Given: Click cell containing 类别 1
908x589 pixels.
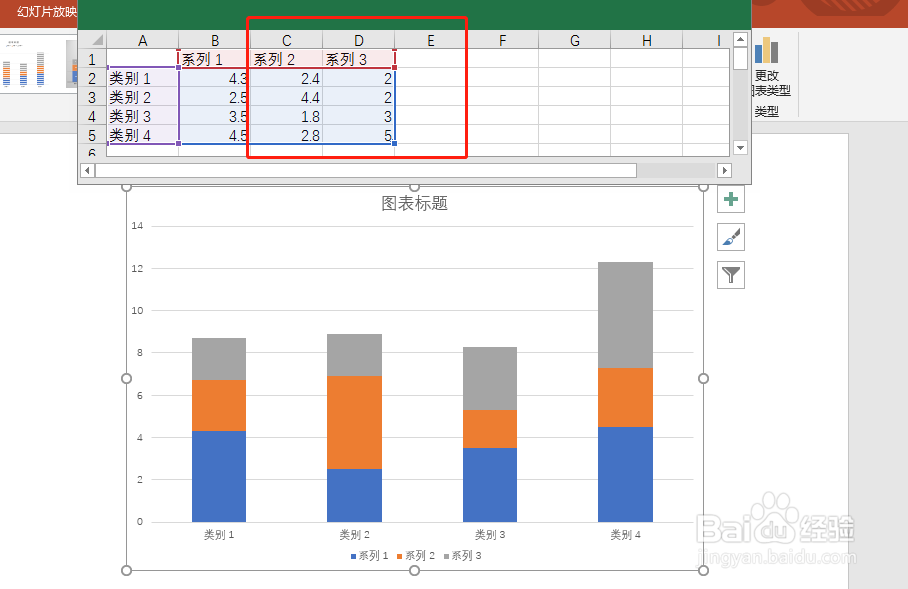Looking at the screenshot, I should pyautogui.click(x=142, y=78).
